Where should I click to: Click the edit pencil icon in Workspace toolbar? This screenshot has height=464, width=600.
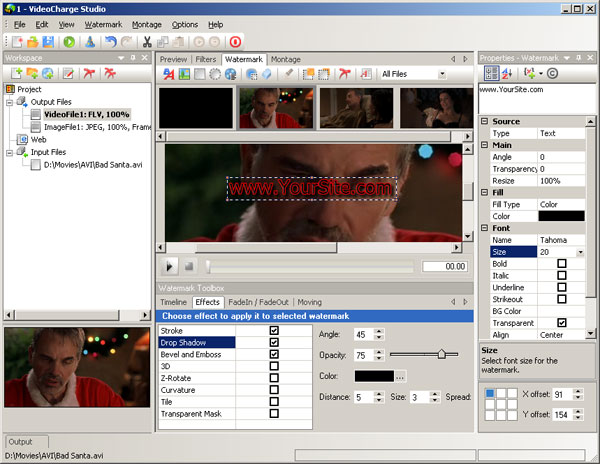[68, 73]
